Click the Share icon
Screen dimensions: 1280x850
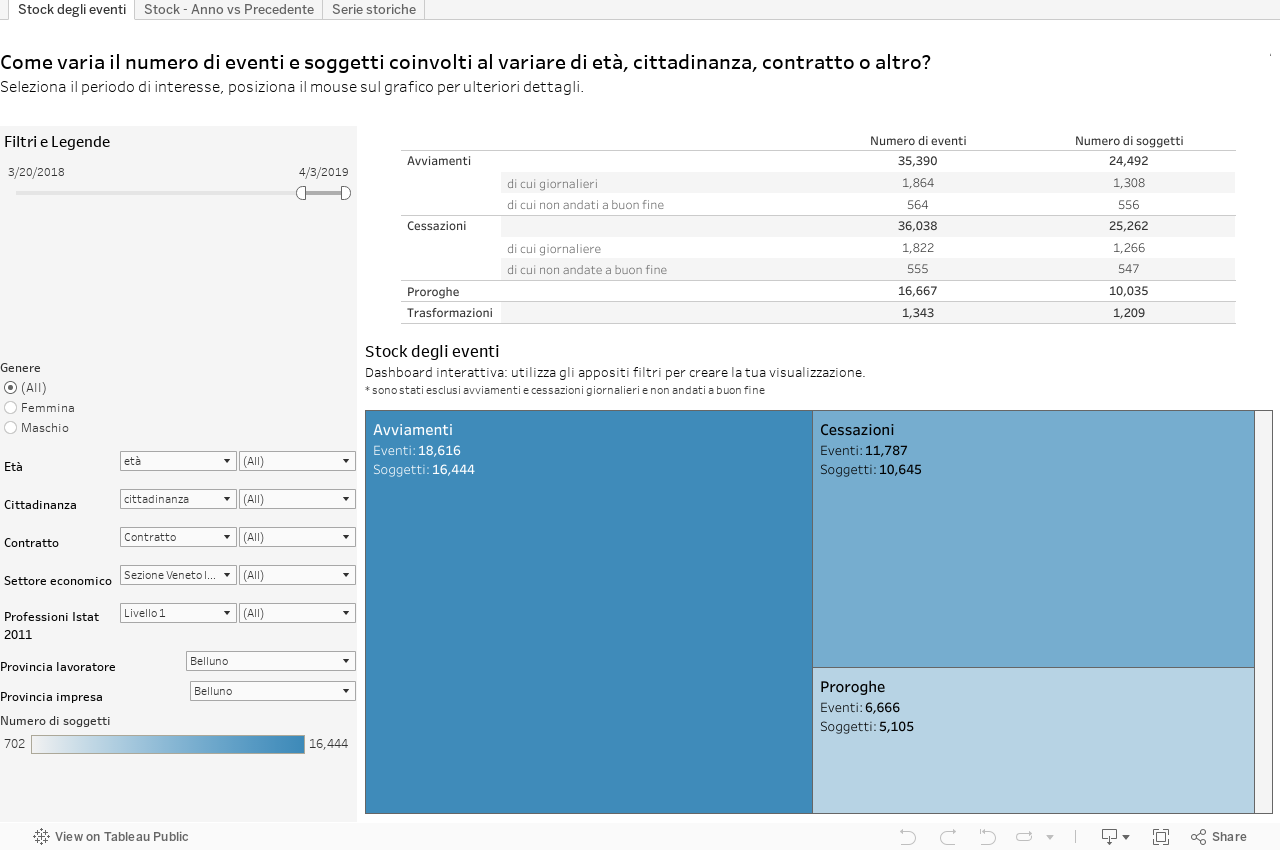(1198, 837)
